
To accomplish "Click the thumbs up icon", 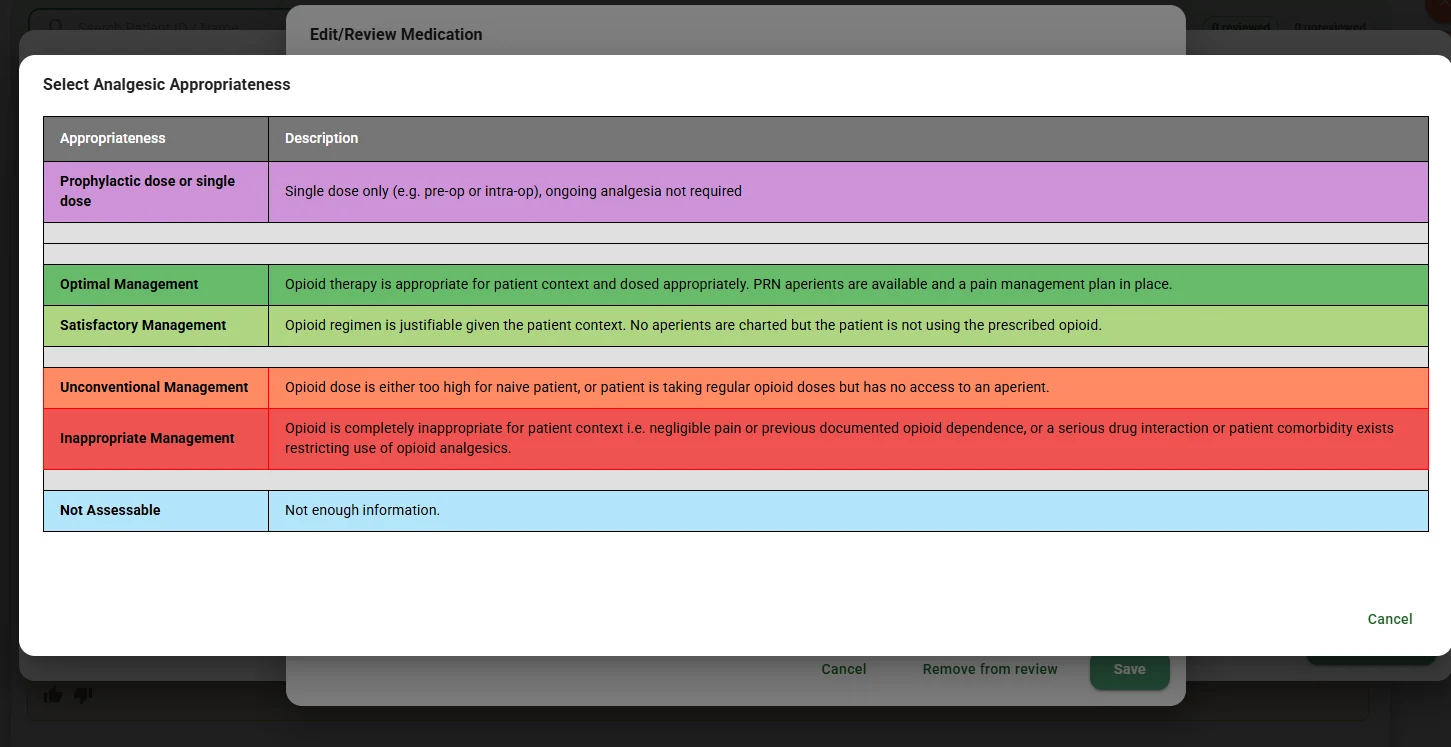I will 53,695.
